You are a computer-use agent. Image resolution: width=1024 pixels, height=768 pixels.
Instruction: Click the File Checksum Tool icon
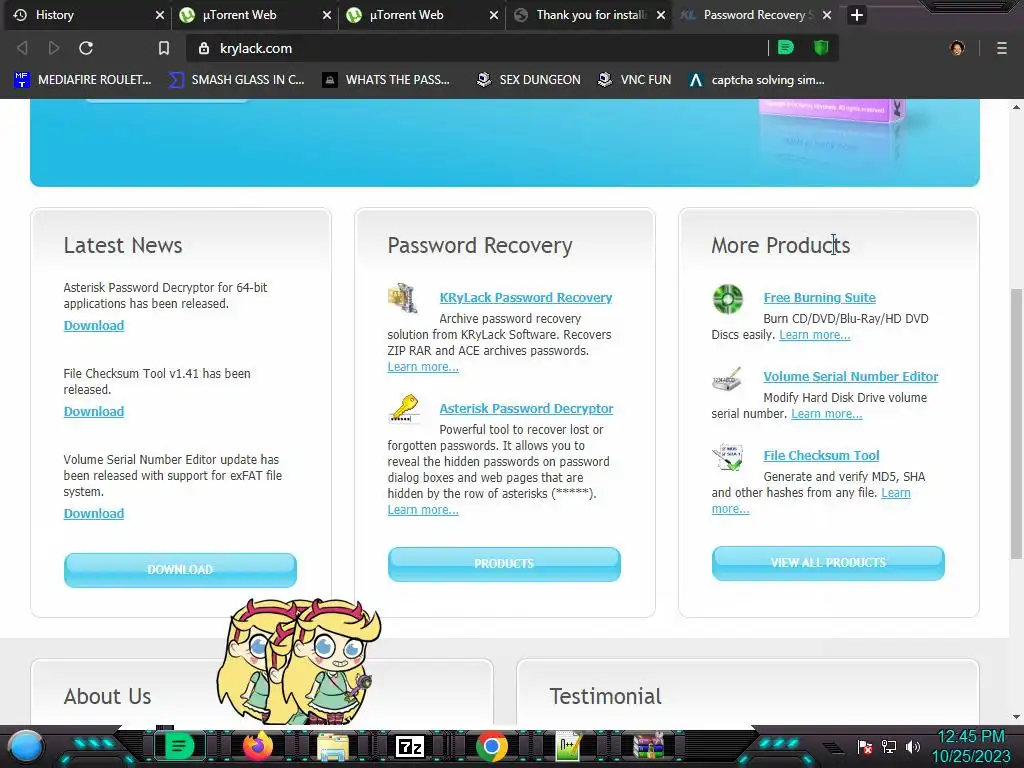tap(728, 457)
